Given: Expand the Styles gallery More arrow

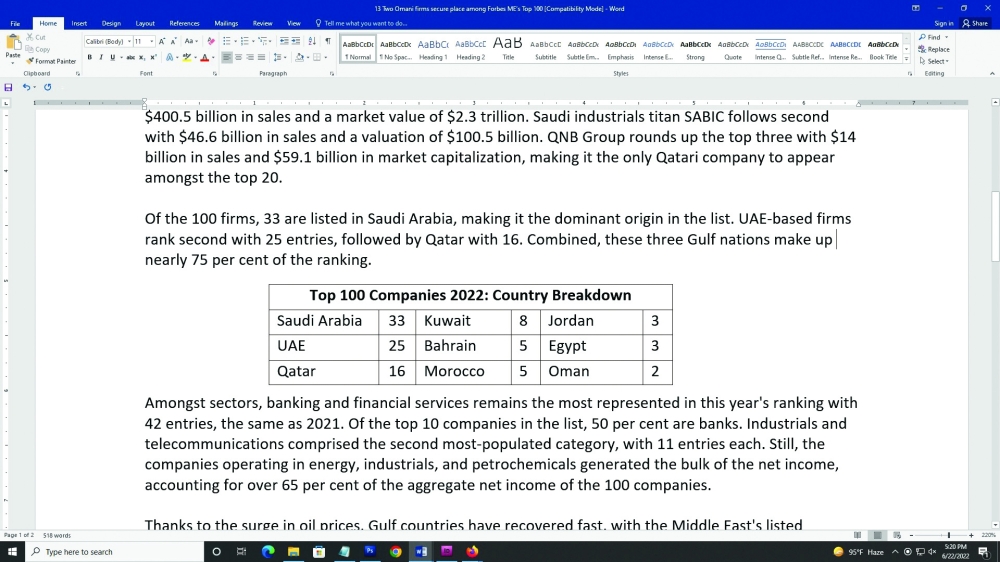Looking at the screenshot, I should pos(906,59).
